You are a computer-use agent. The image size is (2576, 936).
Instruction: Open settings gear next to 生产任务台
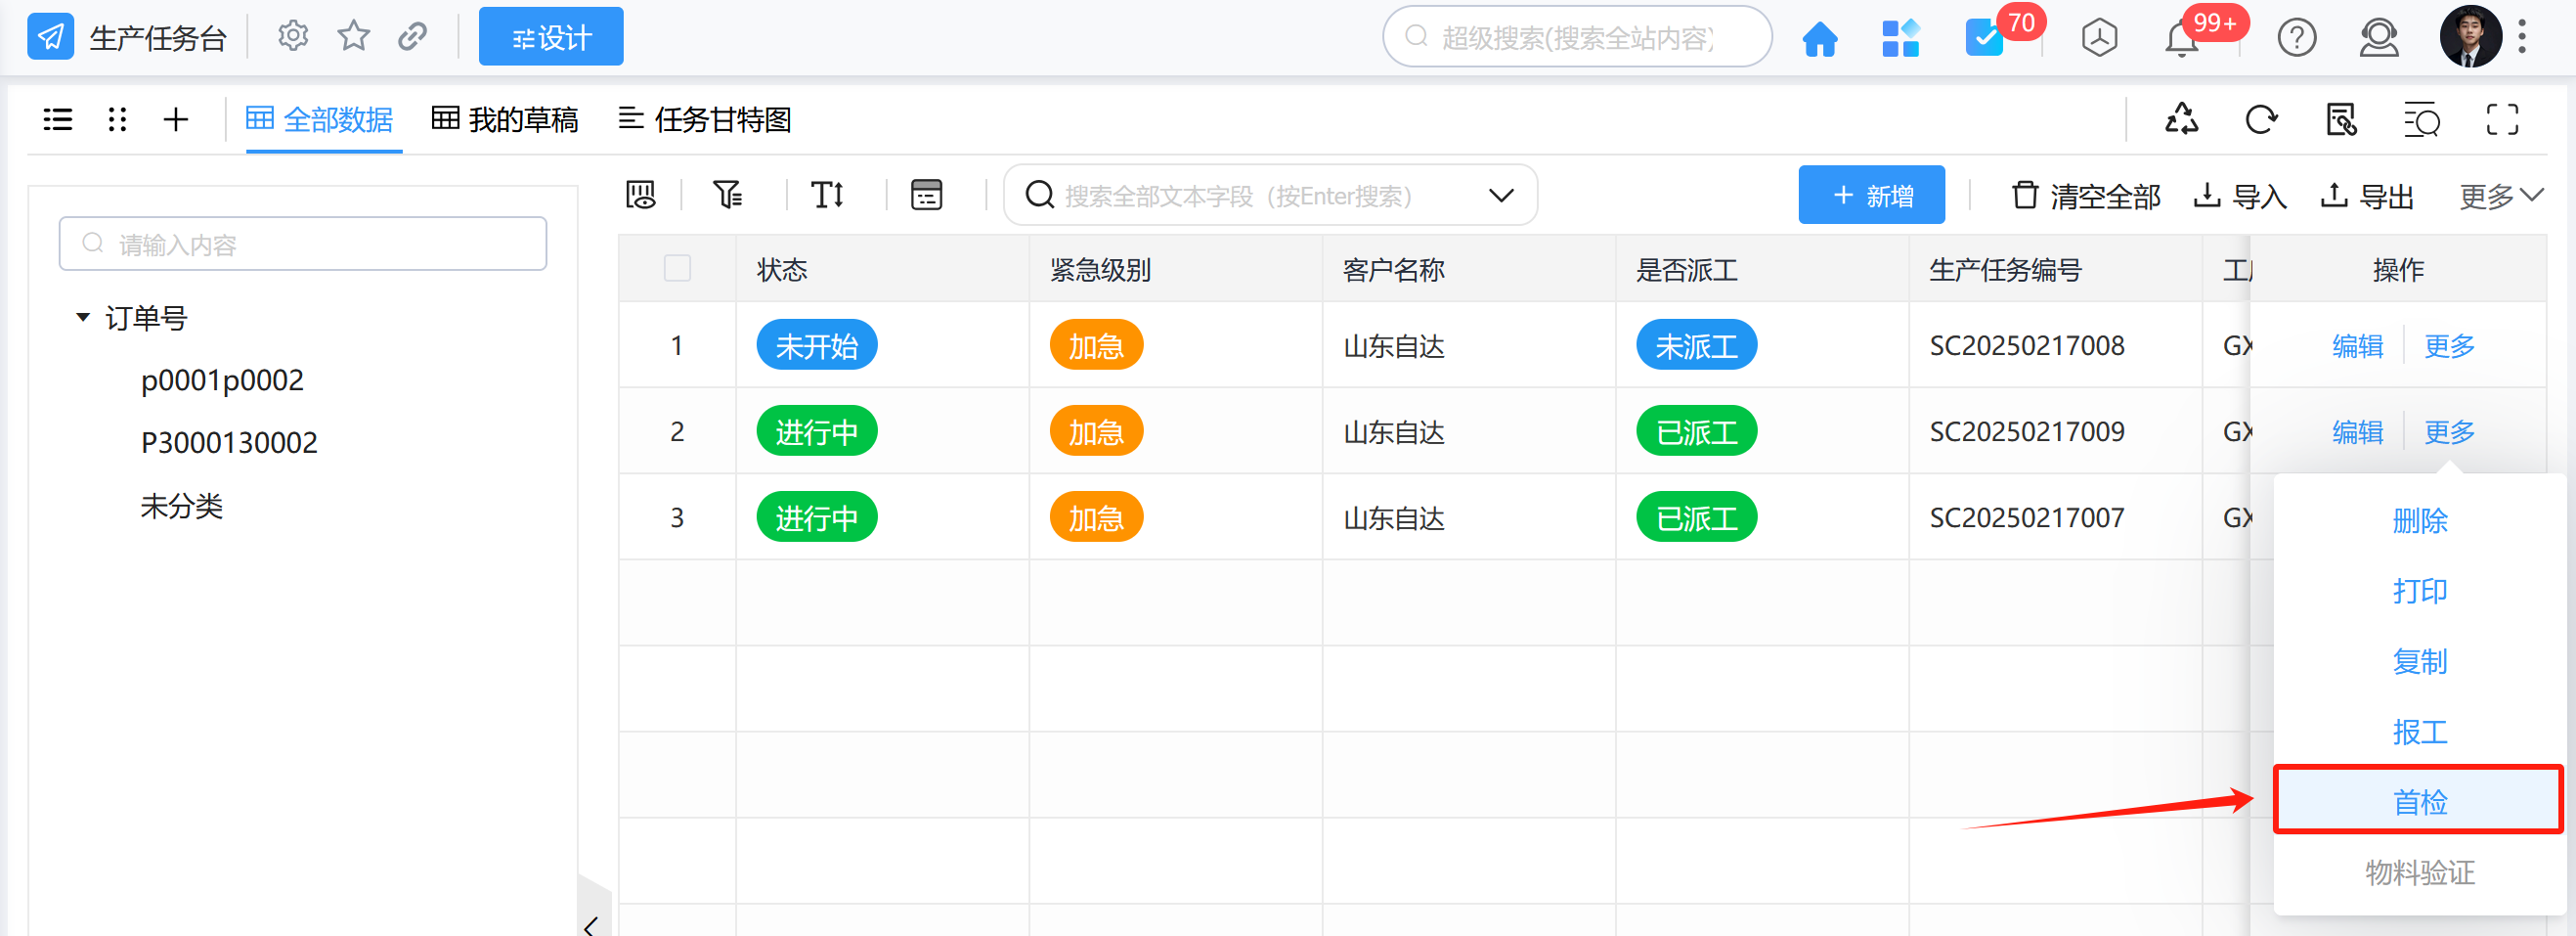pyautogui.click(x=293, y=37)
